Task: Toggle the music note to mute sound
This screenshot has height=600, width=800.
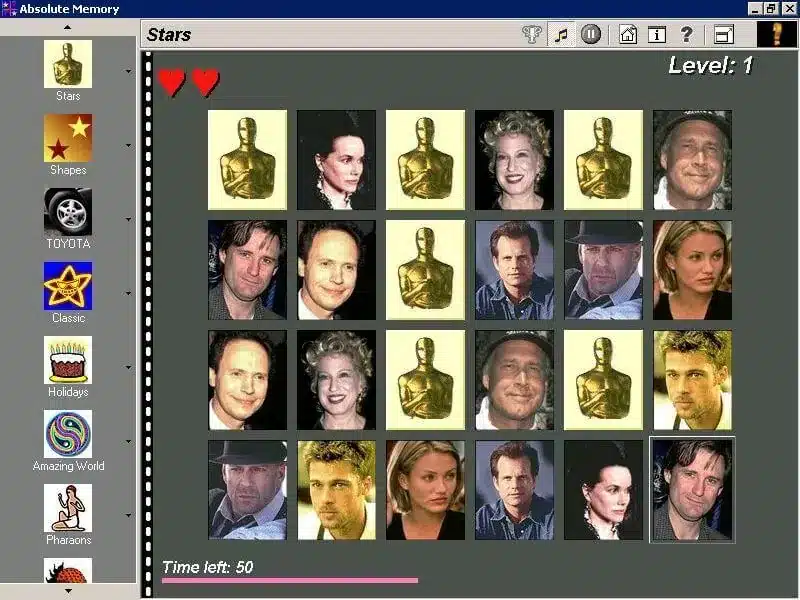Action: pos(562,33)
